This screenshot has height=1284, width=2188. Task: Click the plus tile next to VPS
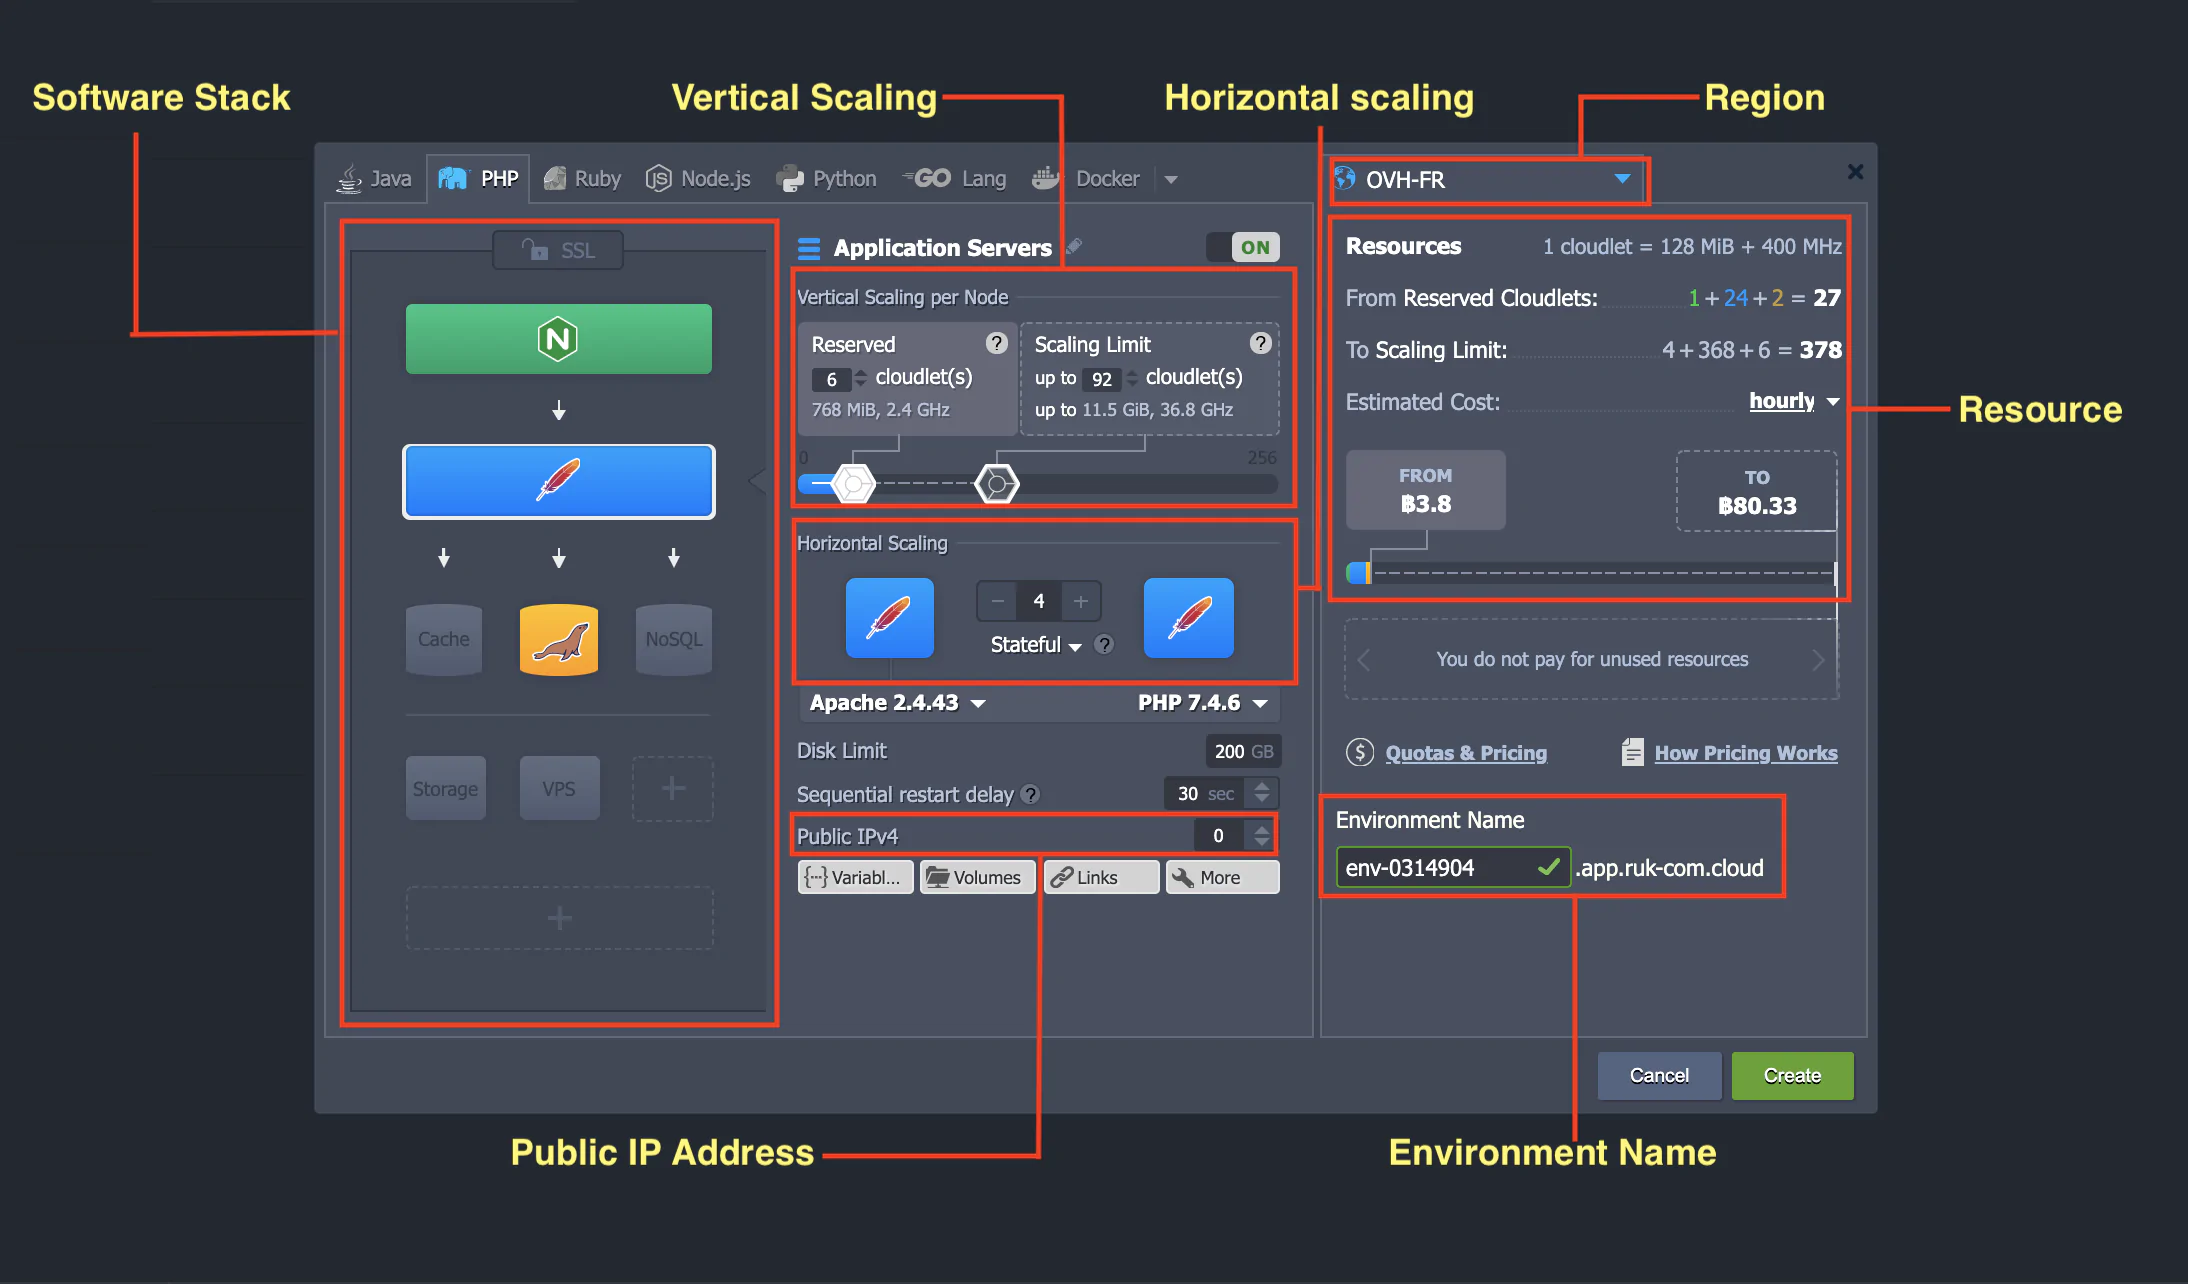pos(673,788)
